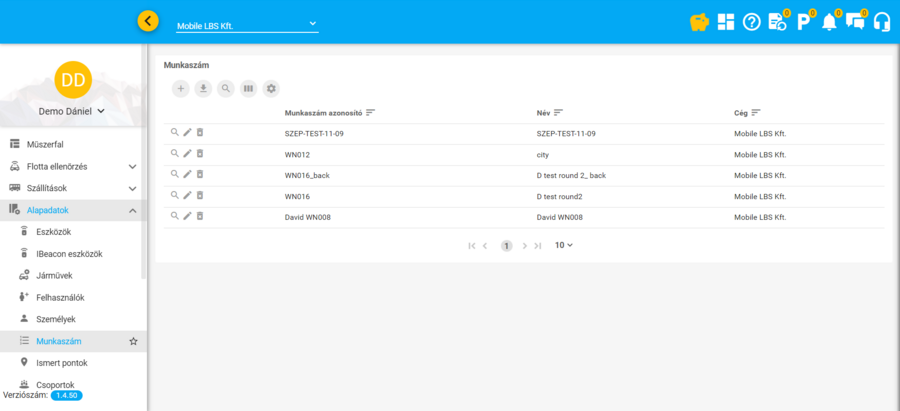Edit the WN012 row with pencil icon
900x411 pixels.
[x=187, y=154]
